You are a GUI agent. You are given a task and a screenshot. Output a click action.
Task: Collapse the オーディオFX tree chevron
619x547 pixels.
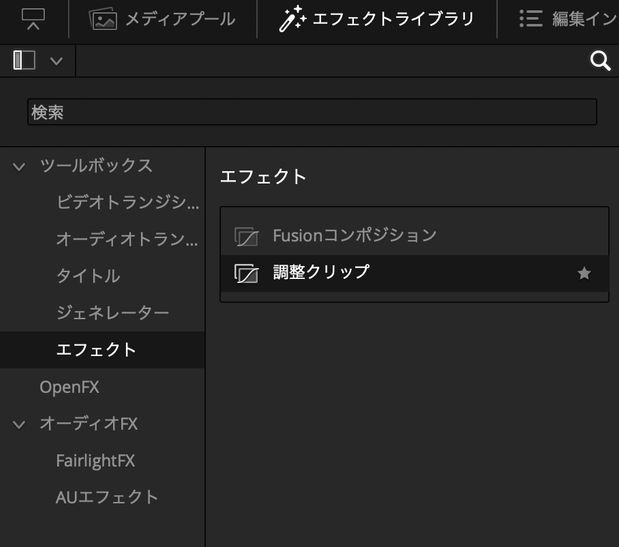point(19,425)
